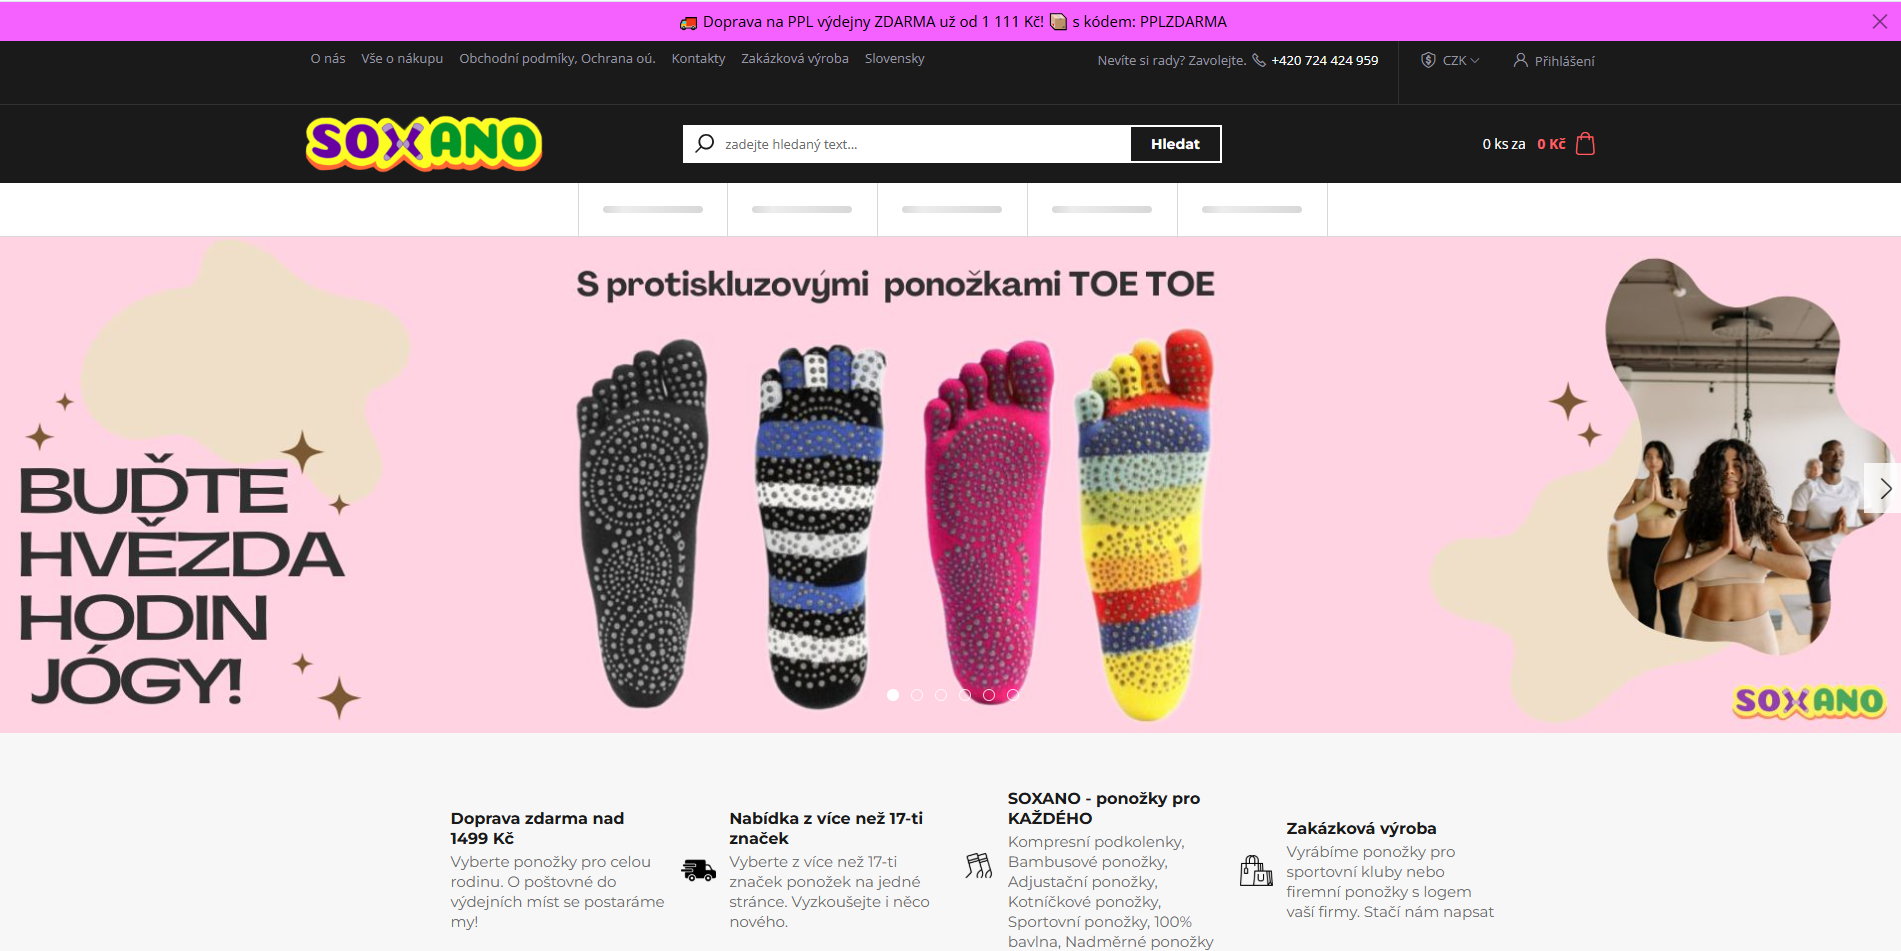Click the Zakázková výroba benefit heading
This screenshot has height=951, width=1901.
pos(1361,828)
